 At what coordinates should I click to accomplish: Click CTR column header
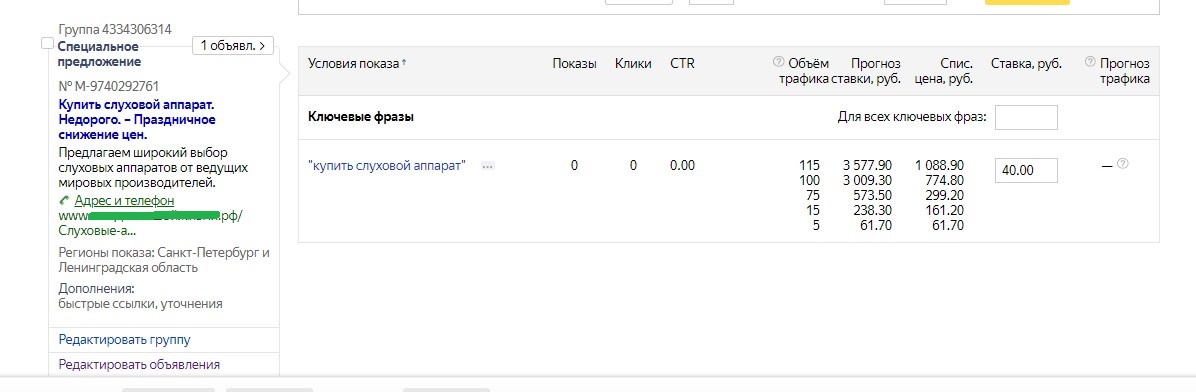click(x=682, y=63)
